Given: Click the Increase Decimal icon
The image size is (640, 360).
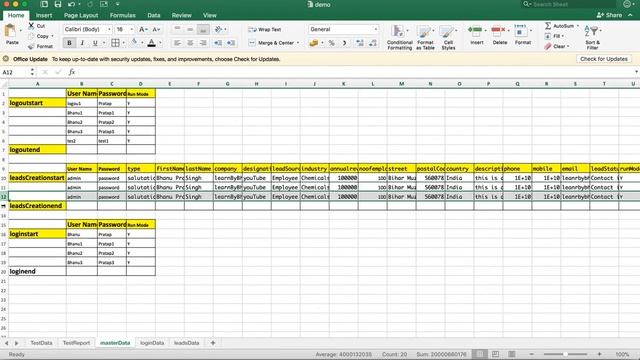Looking at the screenshot, I should 360,43.
